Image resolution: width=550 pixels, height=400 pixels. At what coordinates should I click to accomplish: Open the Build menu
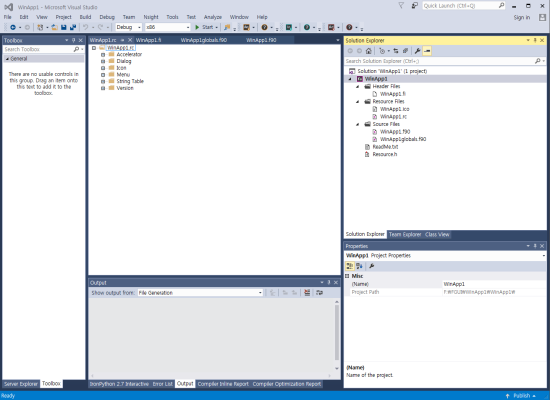85,17
